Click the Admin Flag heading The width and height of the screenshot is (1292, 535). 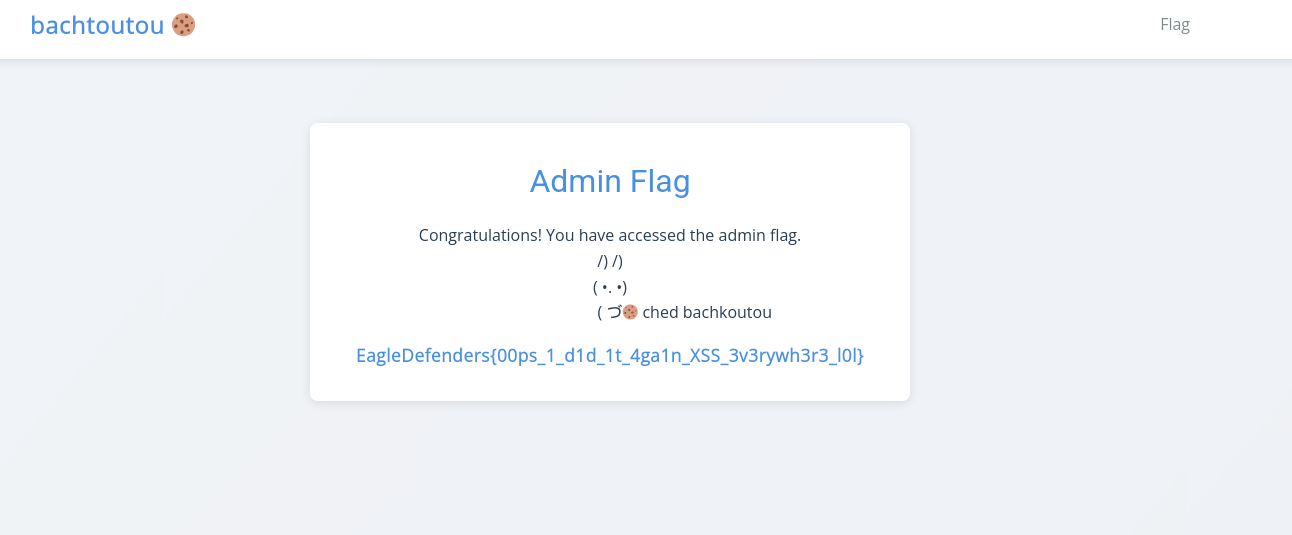[610, 181]
